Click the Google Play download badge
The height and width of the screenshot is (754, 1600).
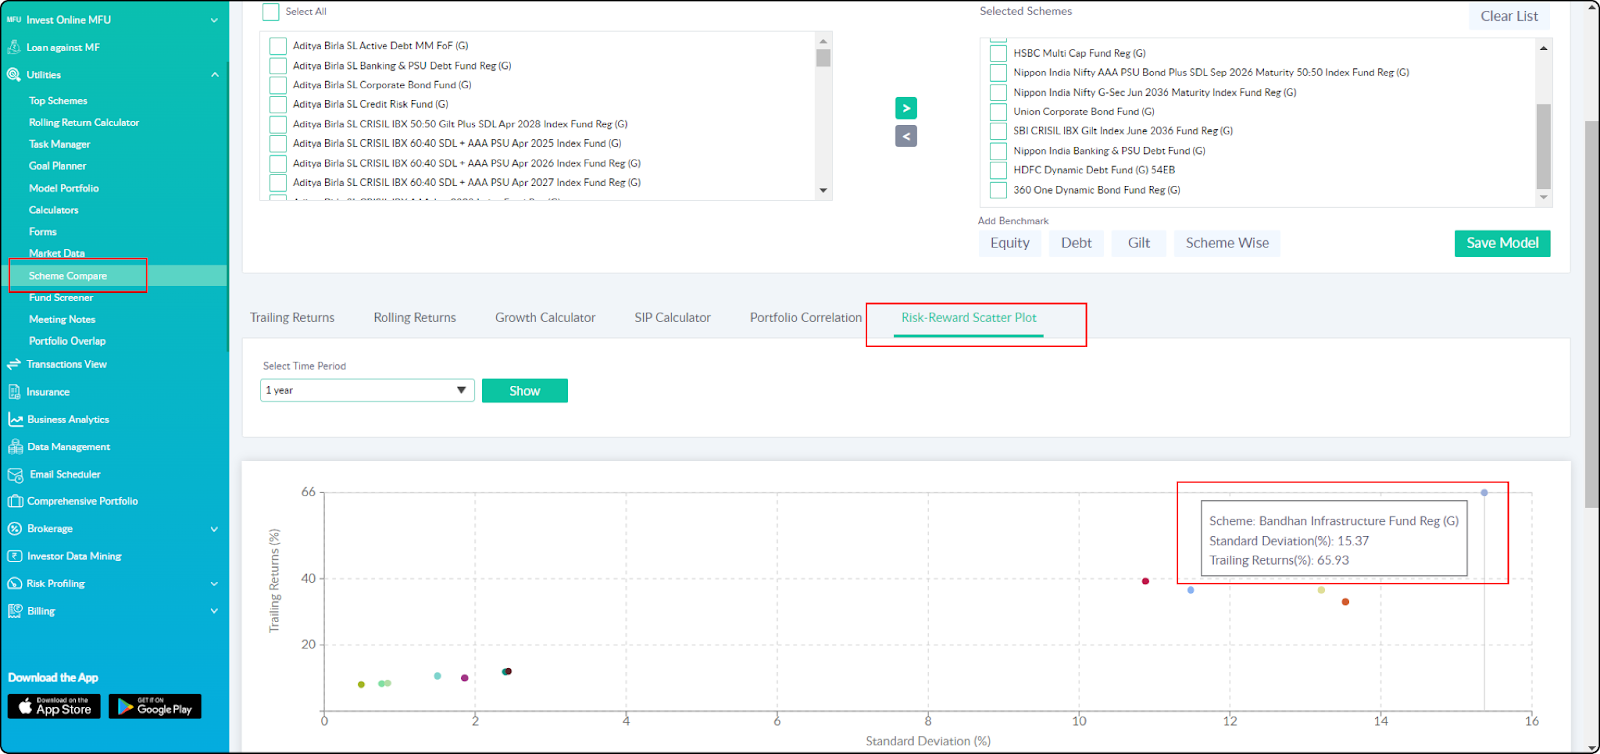tap(155, 707)
